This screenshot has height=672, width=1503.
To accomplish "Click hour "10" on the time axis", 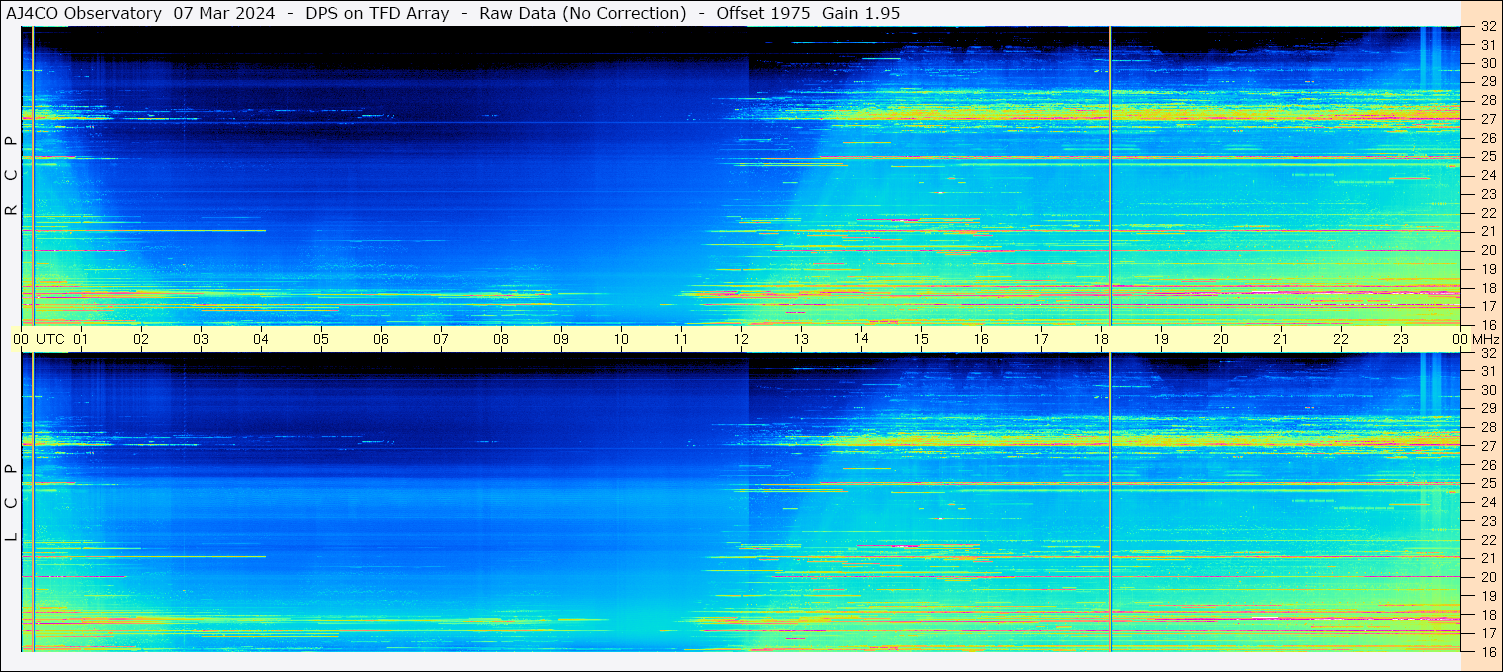I will (621, 339).
